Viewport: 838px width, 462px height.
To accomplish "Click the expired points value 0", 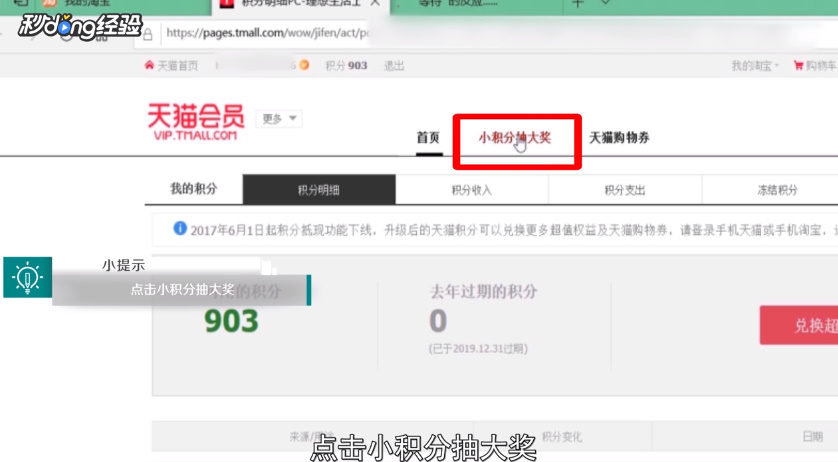I will pyautogui.click(x=438, y=321).
